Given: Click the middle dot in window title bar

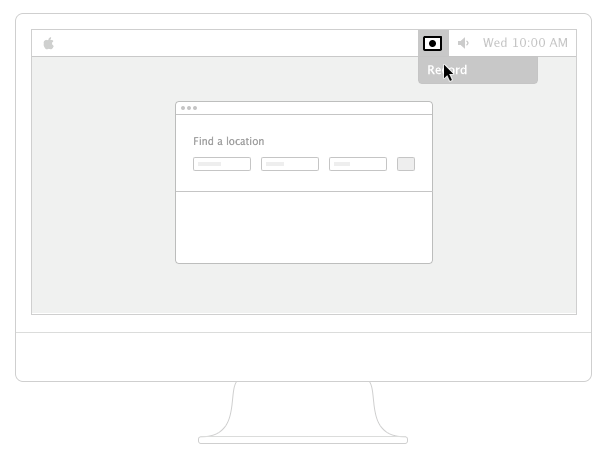Looking at the screenshot, I should click(x=189, y=108).
